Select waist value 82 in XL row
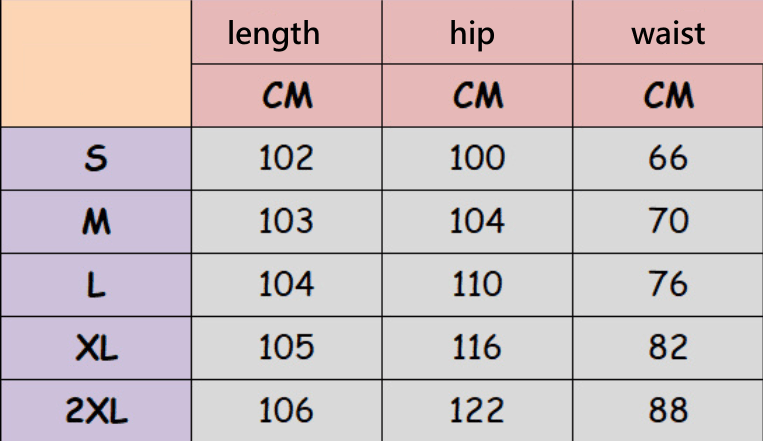 coord(668,348)
